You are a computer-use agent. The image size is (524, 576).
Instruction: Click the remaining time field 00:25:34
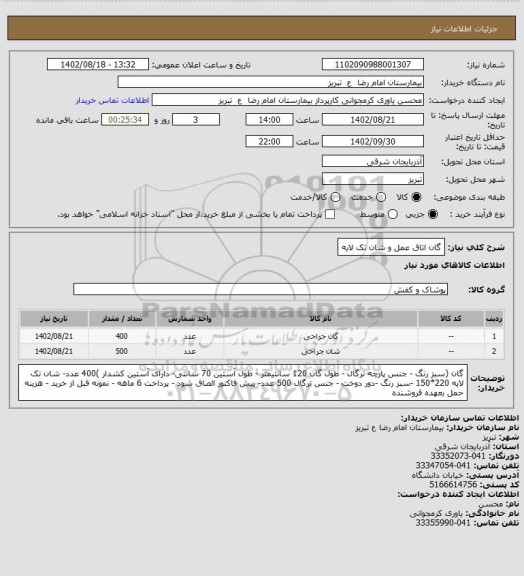coord(125,120)
